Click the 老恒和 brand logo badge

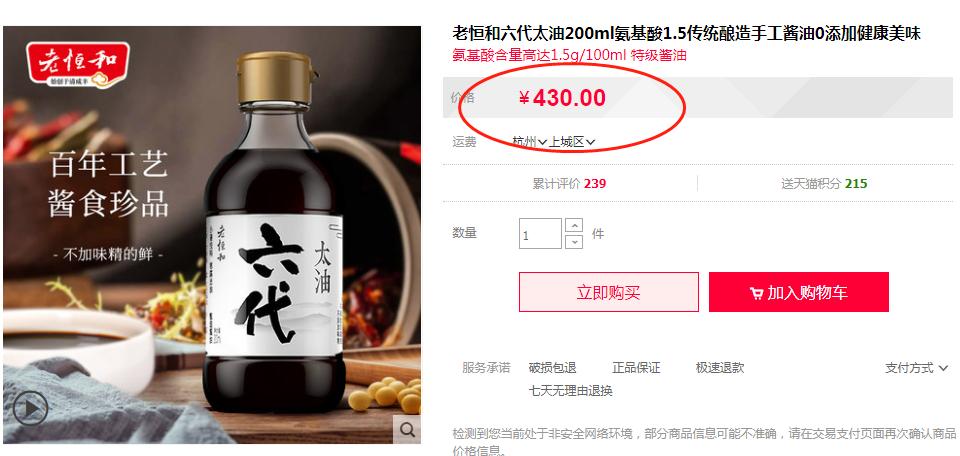coord(77,65)
